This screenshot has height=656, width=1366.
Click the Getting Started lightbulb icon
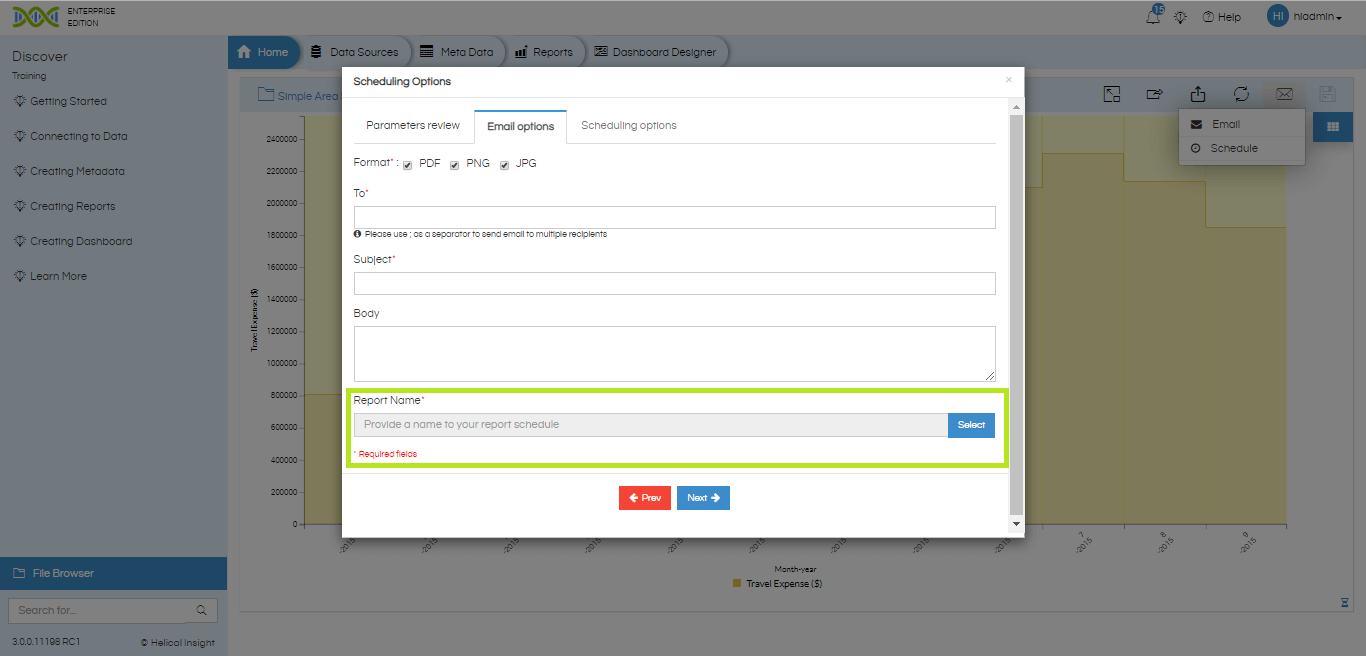[19, 101]
